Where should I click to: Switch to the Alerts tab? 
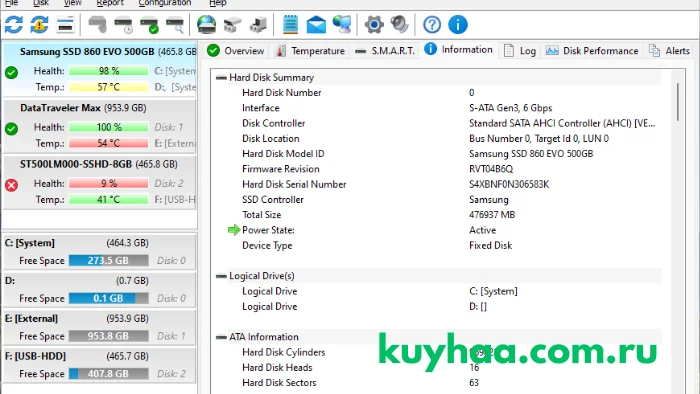[669, 51]
